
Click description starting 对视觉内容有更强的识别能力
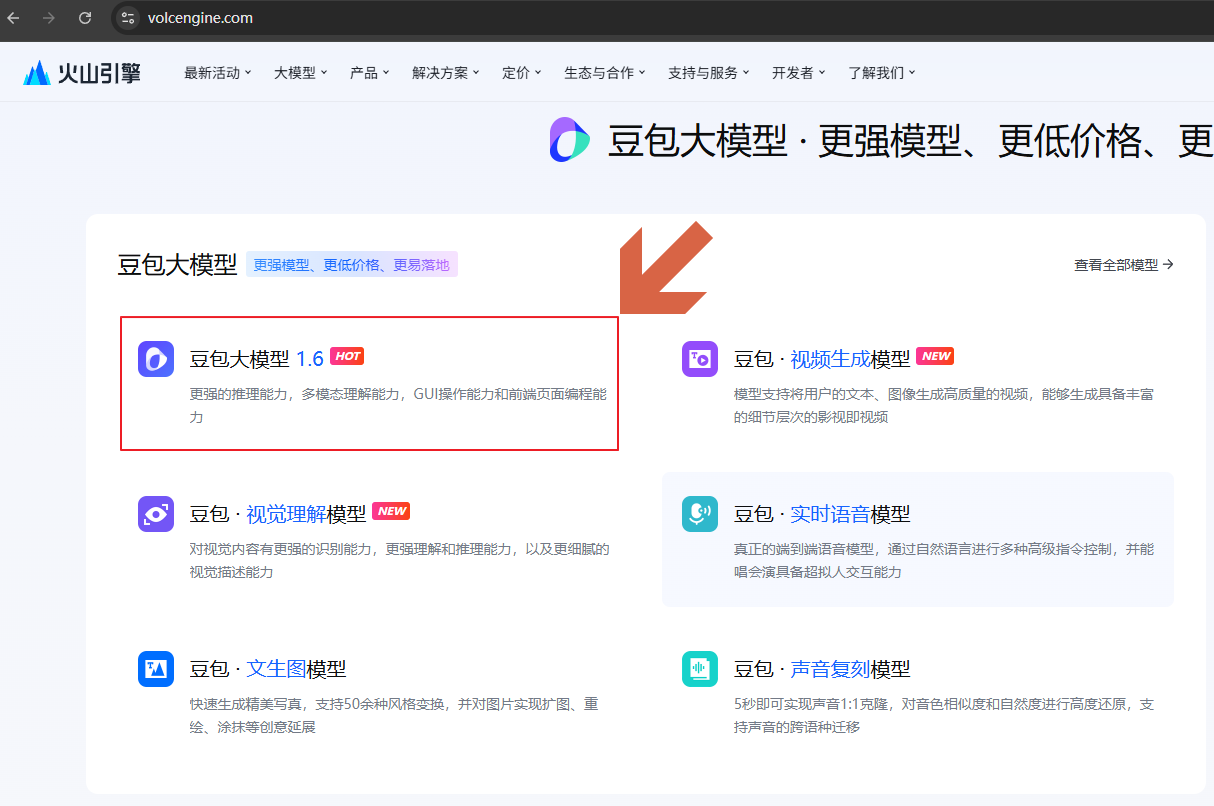(400, 560)
